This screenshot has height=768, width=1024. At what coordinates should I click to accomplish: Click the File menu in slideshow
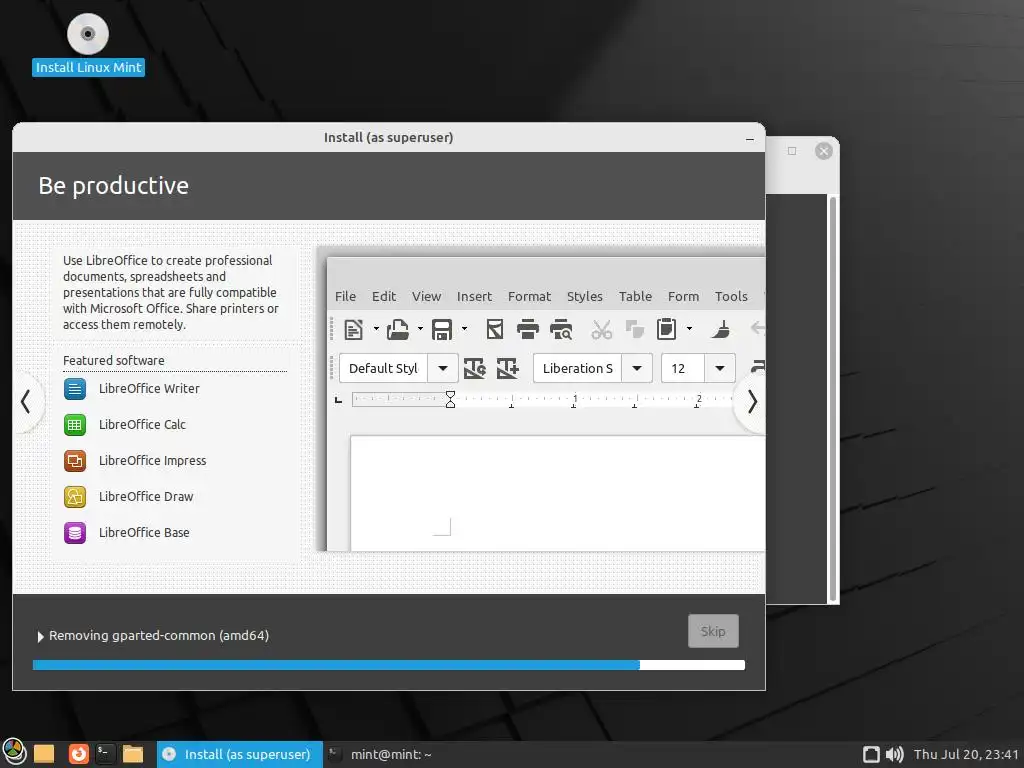tap(345, 296)
